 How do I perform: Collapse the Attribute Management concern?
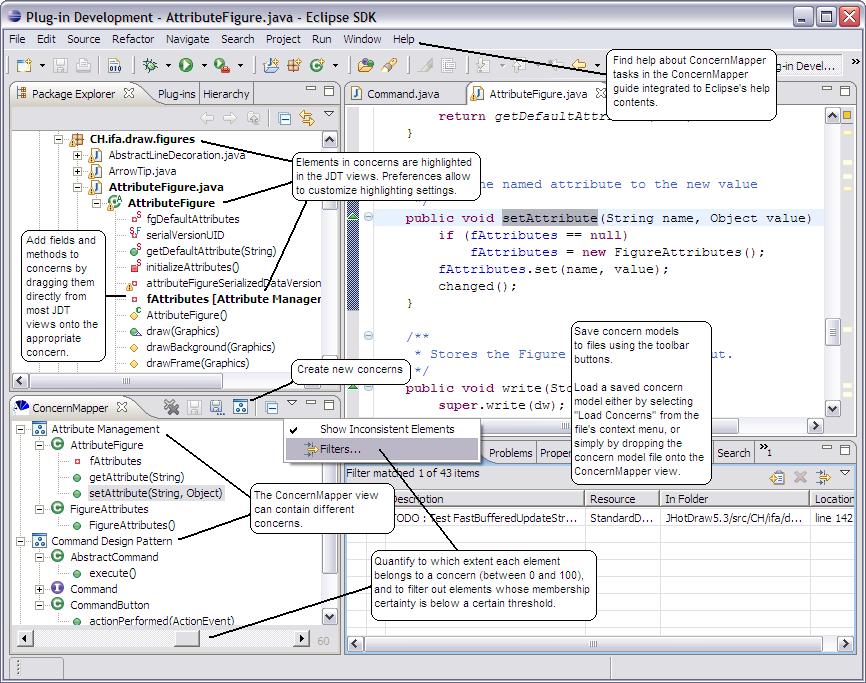point(20,429)
